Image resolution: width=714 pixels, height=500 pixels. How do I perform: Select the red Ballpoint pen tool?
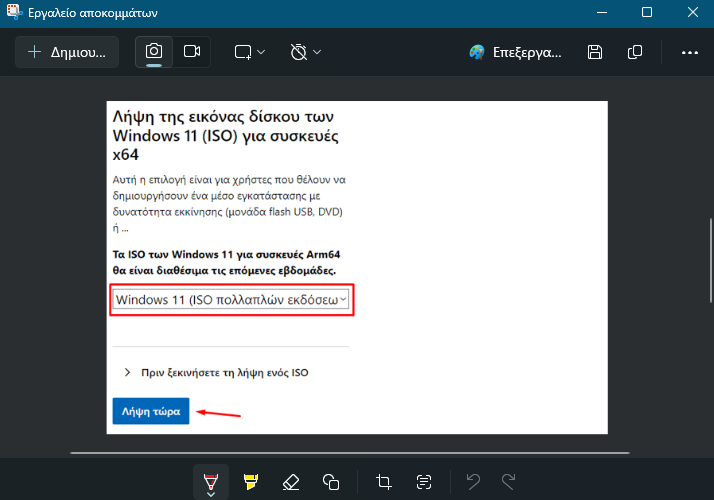point(211,482)
